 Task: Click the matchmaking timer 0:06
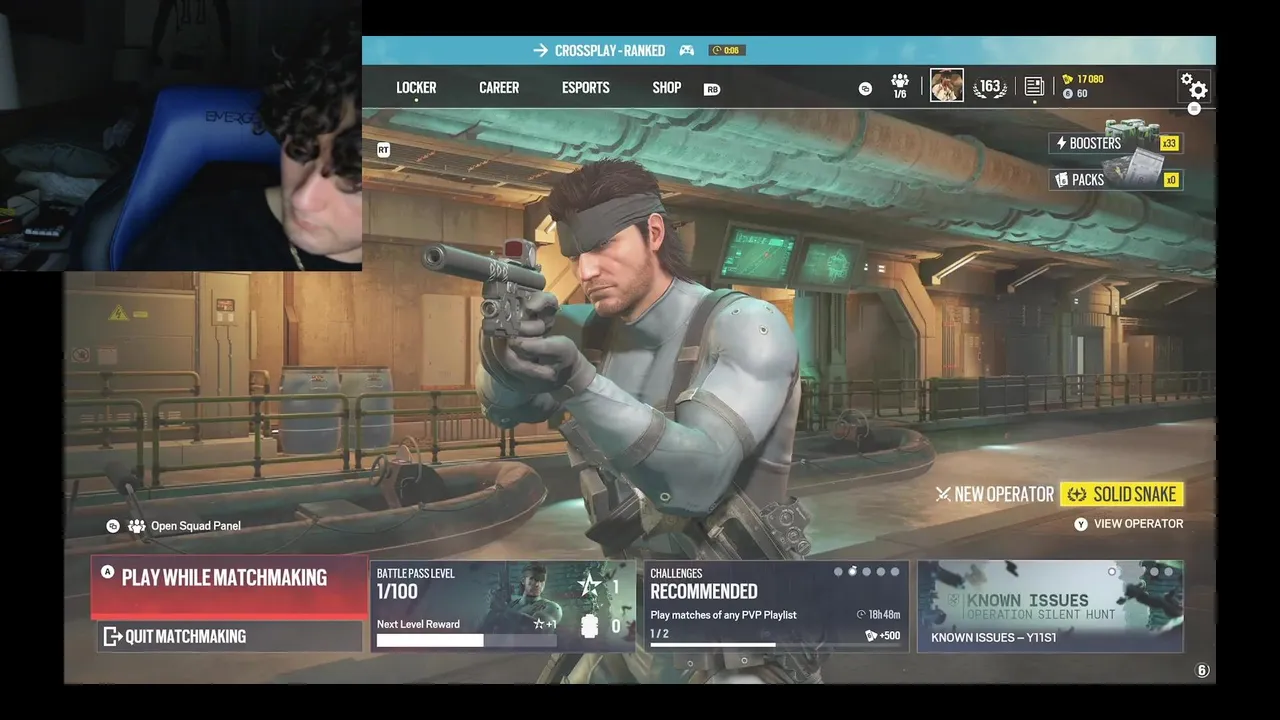tap(727, 50)
